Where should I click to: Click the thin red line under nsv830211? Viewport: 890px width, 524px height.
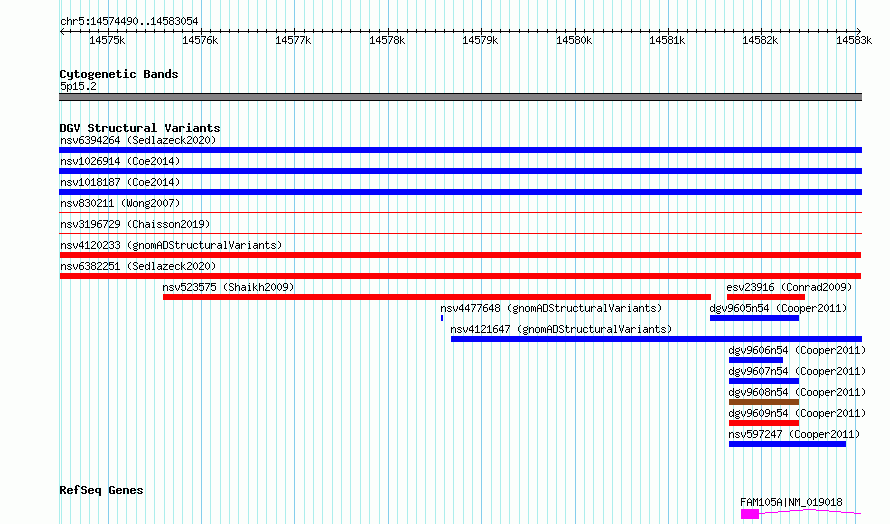[460, 213]
